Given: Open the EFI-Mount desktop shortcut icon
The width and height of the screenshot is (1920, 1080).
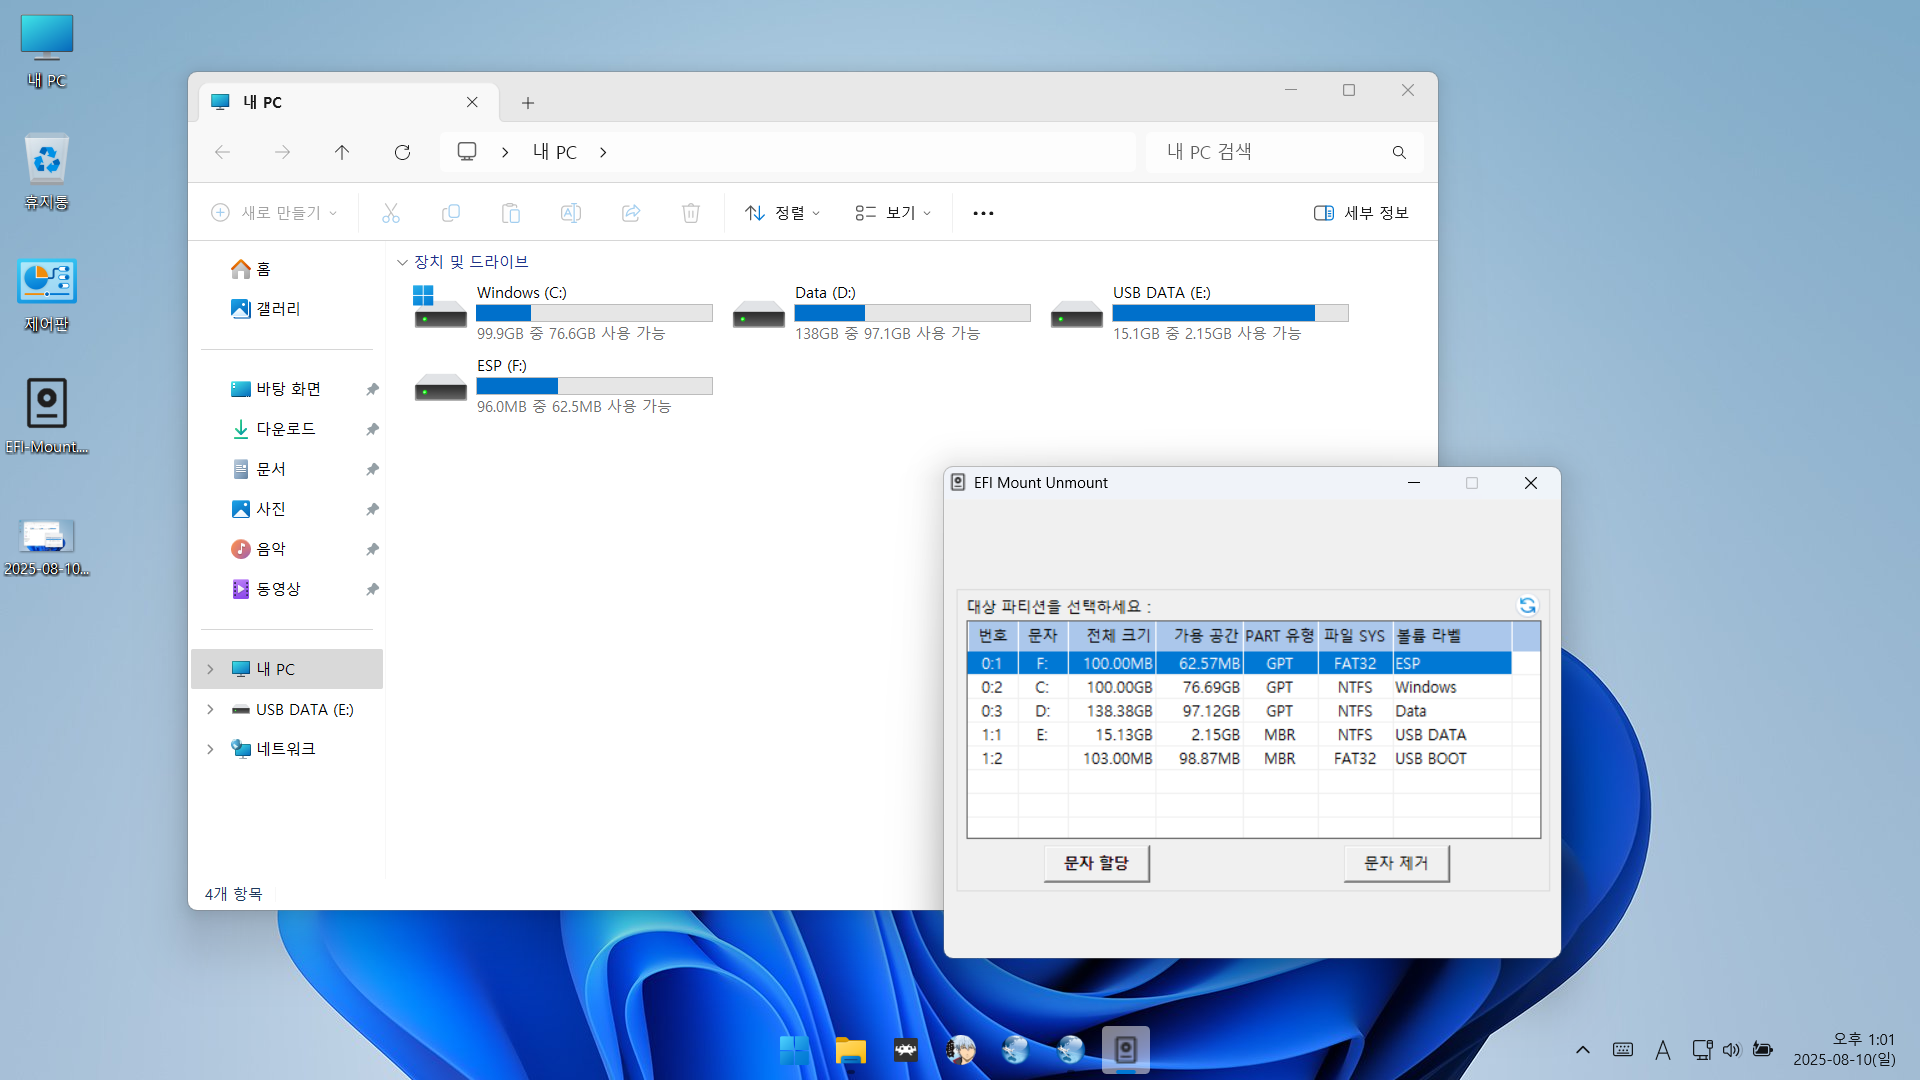Looking at the screenshot, I should pos(46,404).
